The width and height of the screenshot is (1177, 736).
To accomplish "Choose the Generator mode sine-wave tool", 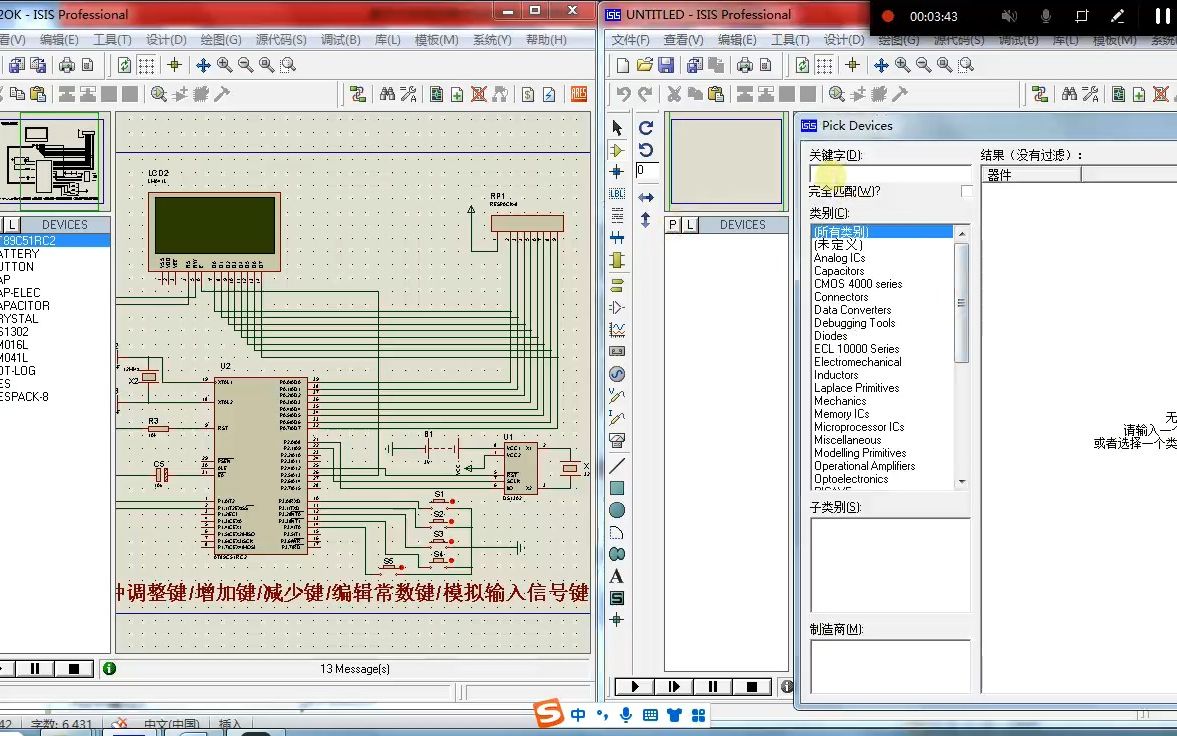I will coord(617,374).
